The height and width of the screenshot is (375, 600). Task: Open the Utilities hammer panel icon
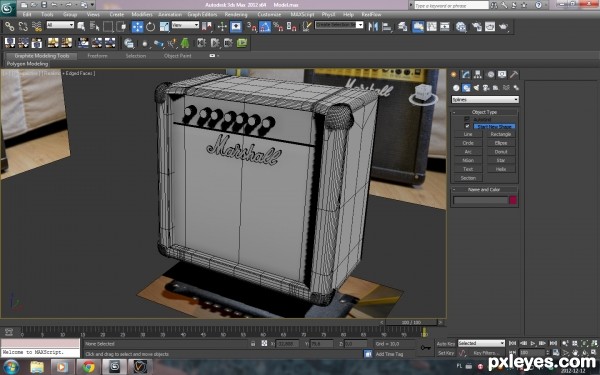pyautogui.click(x=514, y=74)
